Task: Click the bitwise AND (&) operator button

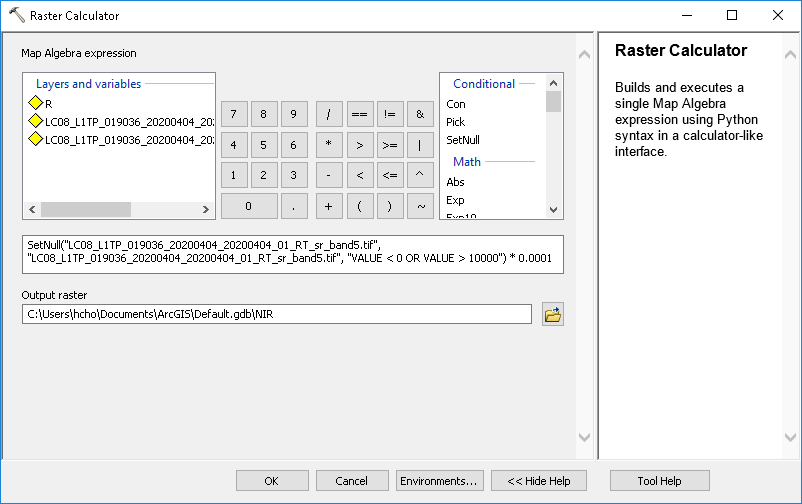Action: pos(420,114)
